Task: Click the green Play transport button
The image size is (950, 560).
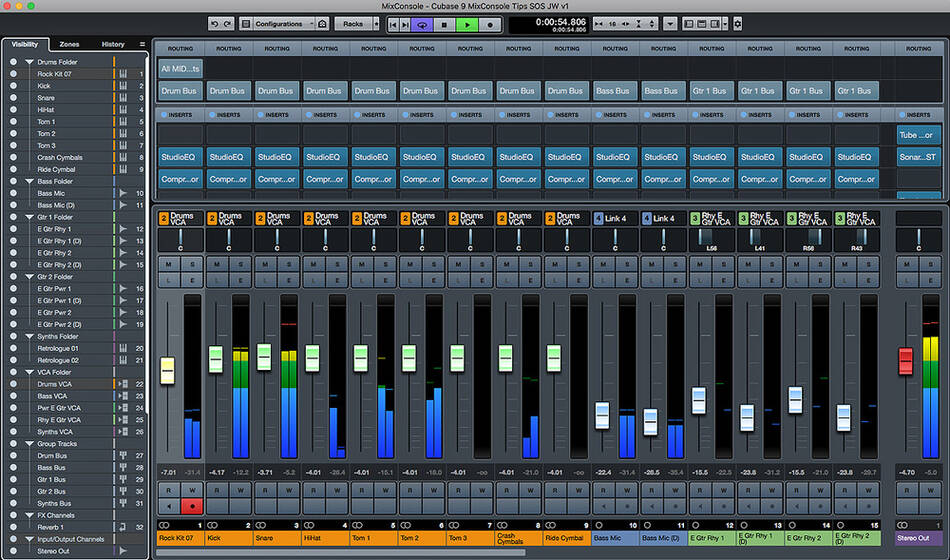Action: 467,24
